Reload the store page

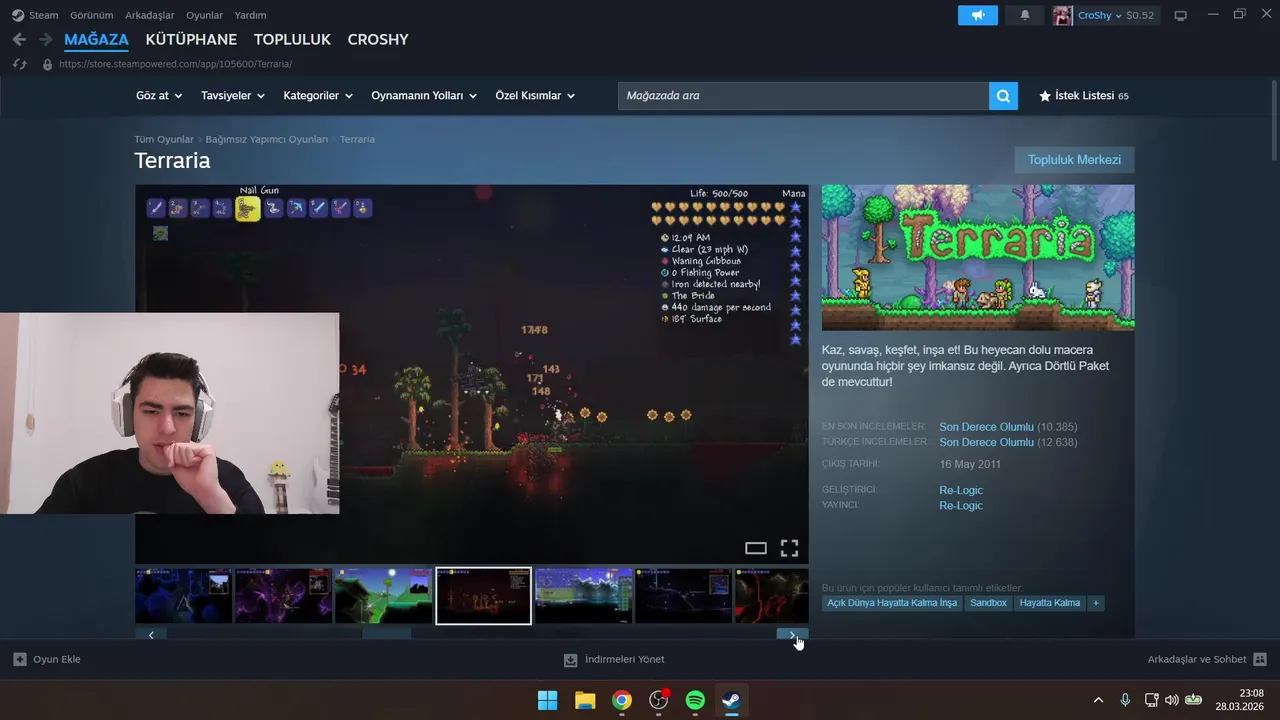click(19, 64)
